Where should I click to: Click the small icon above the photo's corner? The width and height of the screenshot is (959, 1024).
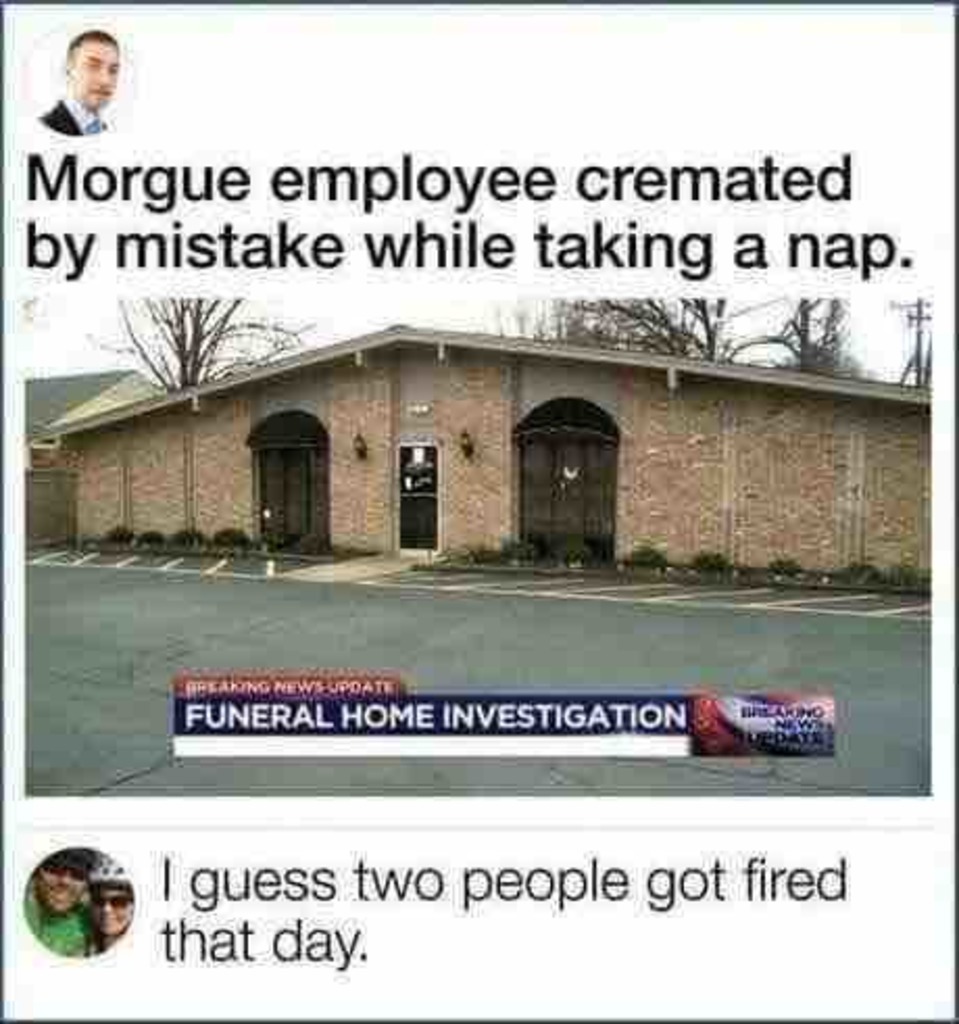click(x=31, y=306)
